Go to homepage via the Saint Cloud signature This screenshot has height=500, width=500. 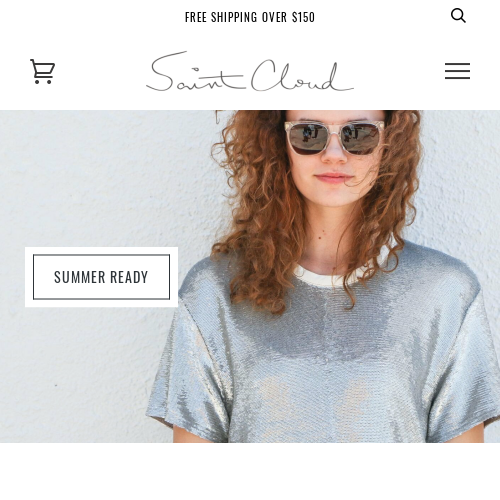click(250, 71)
